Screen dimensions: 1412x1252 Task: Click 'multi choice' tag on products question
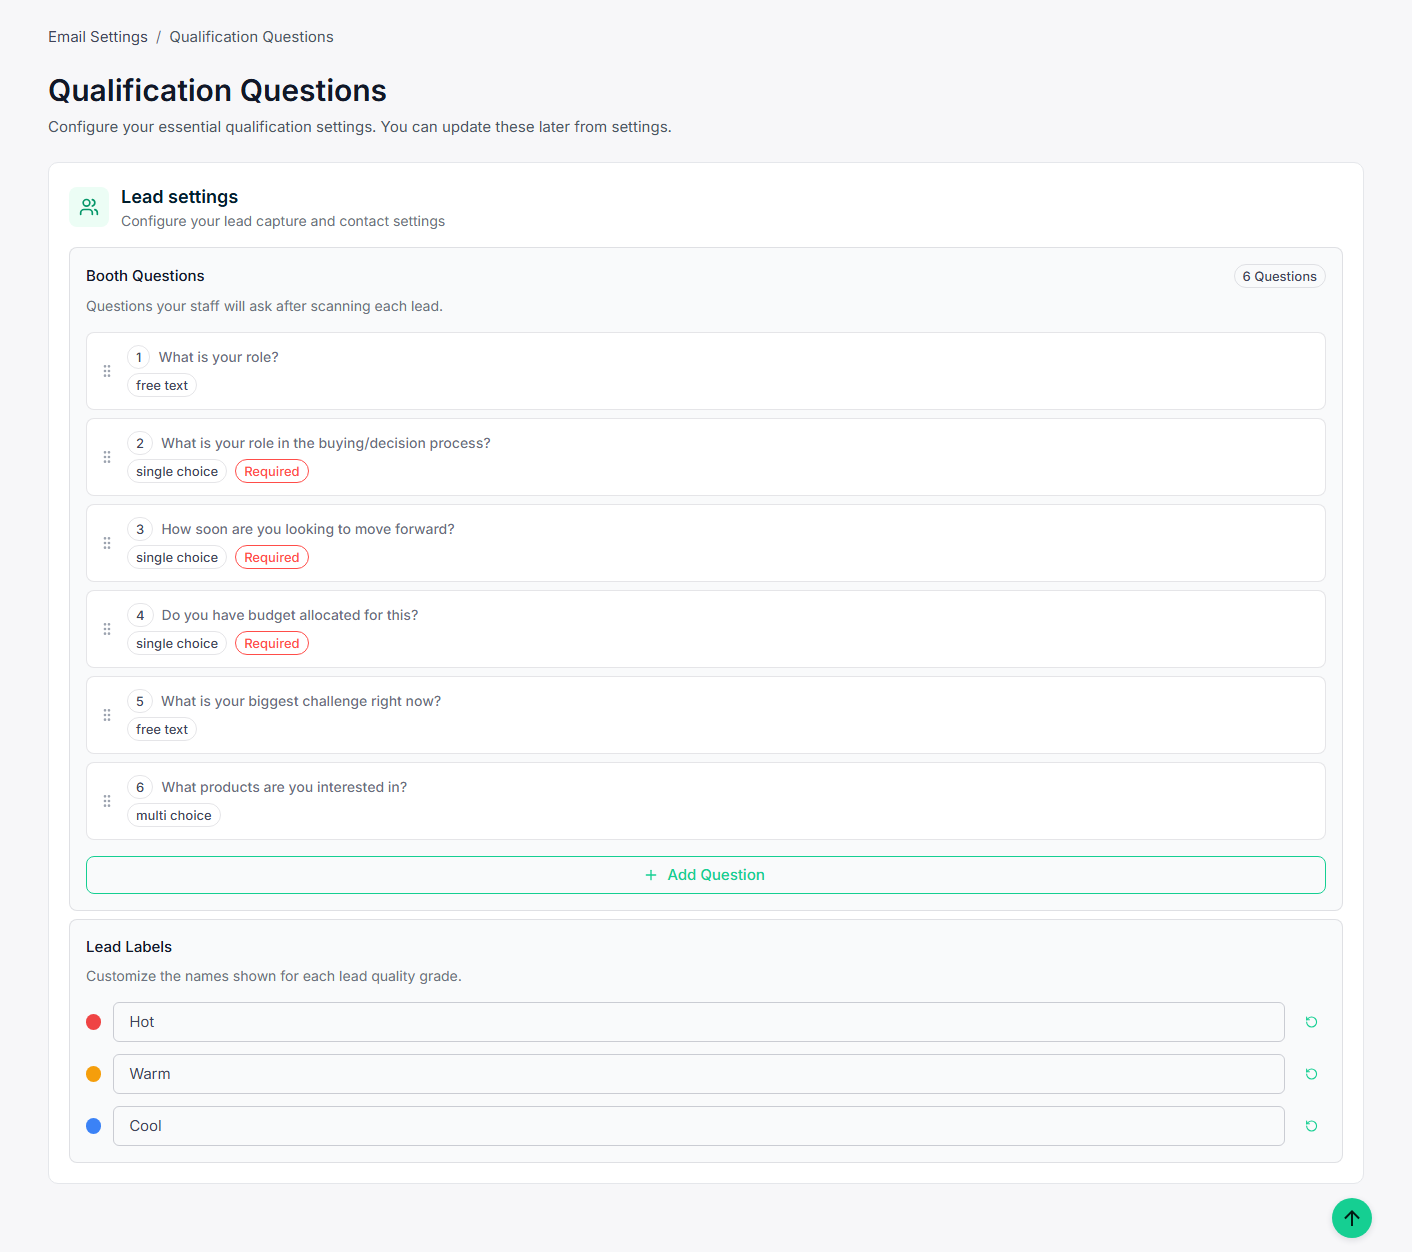click(x=174, y=816)
